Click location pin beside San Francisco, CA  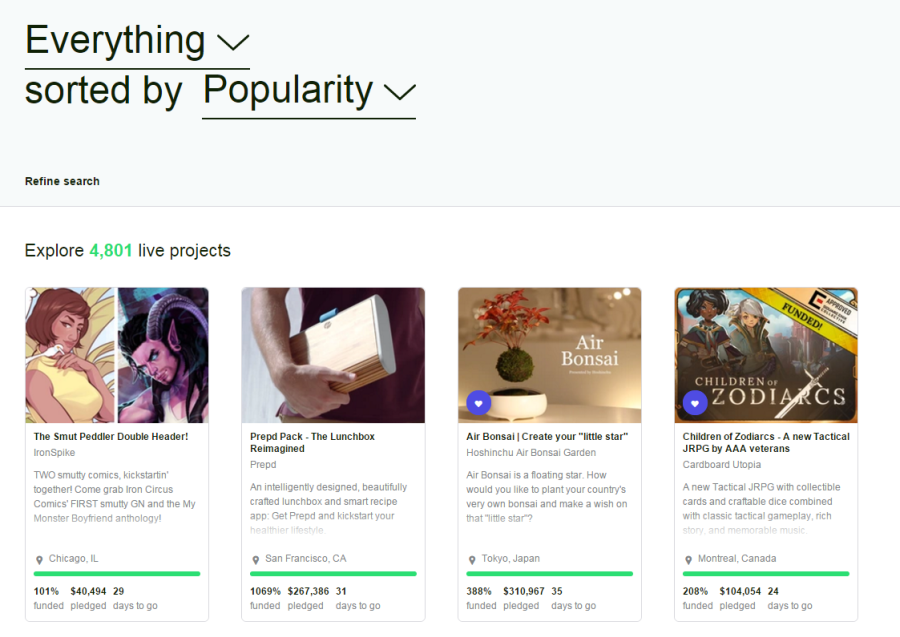[x=255, y=560]
